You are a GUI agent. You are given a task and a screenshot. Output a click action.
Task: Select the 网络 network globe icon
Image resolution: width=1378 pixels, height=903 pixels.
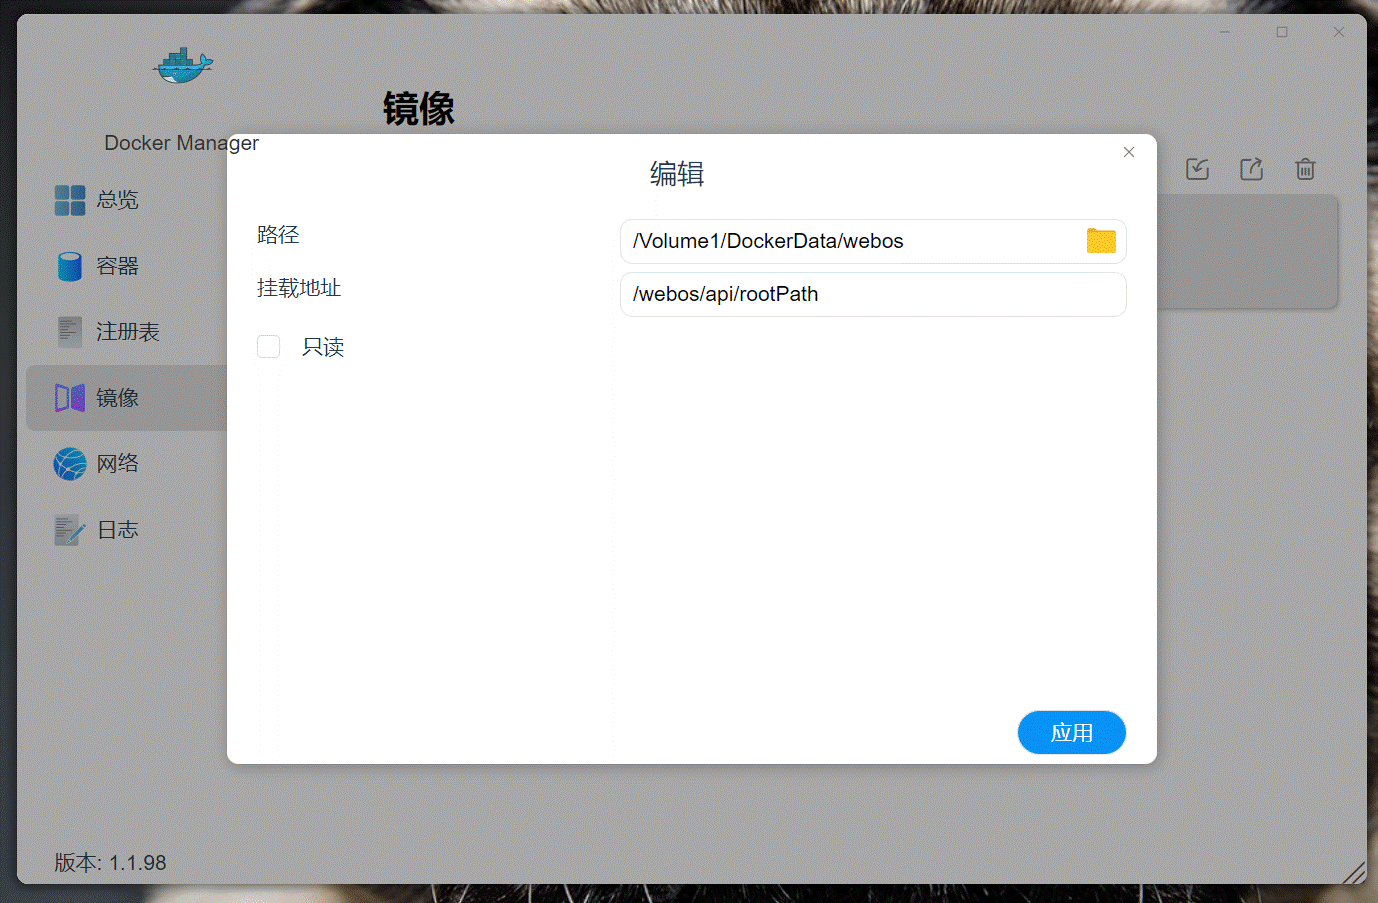[x=70, y=464]
